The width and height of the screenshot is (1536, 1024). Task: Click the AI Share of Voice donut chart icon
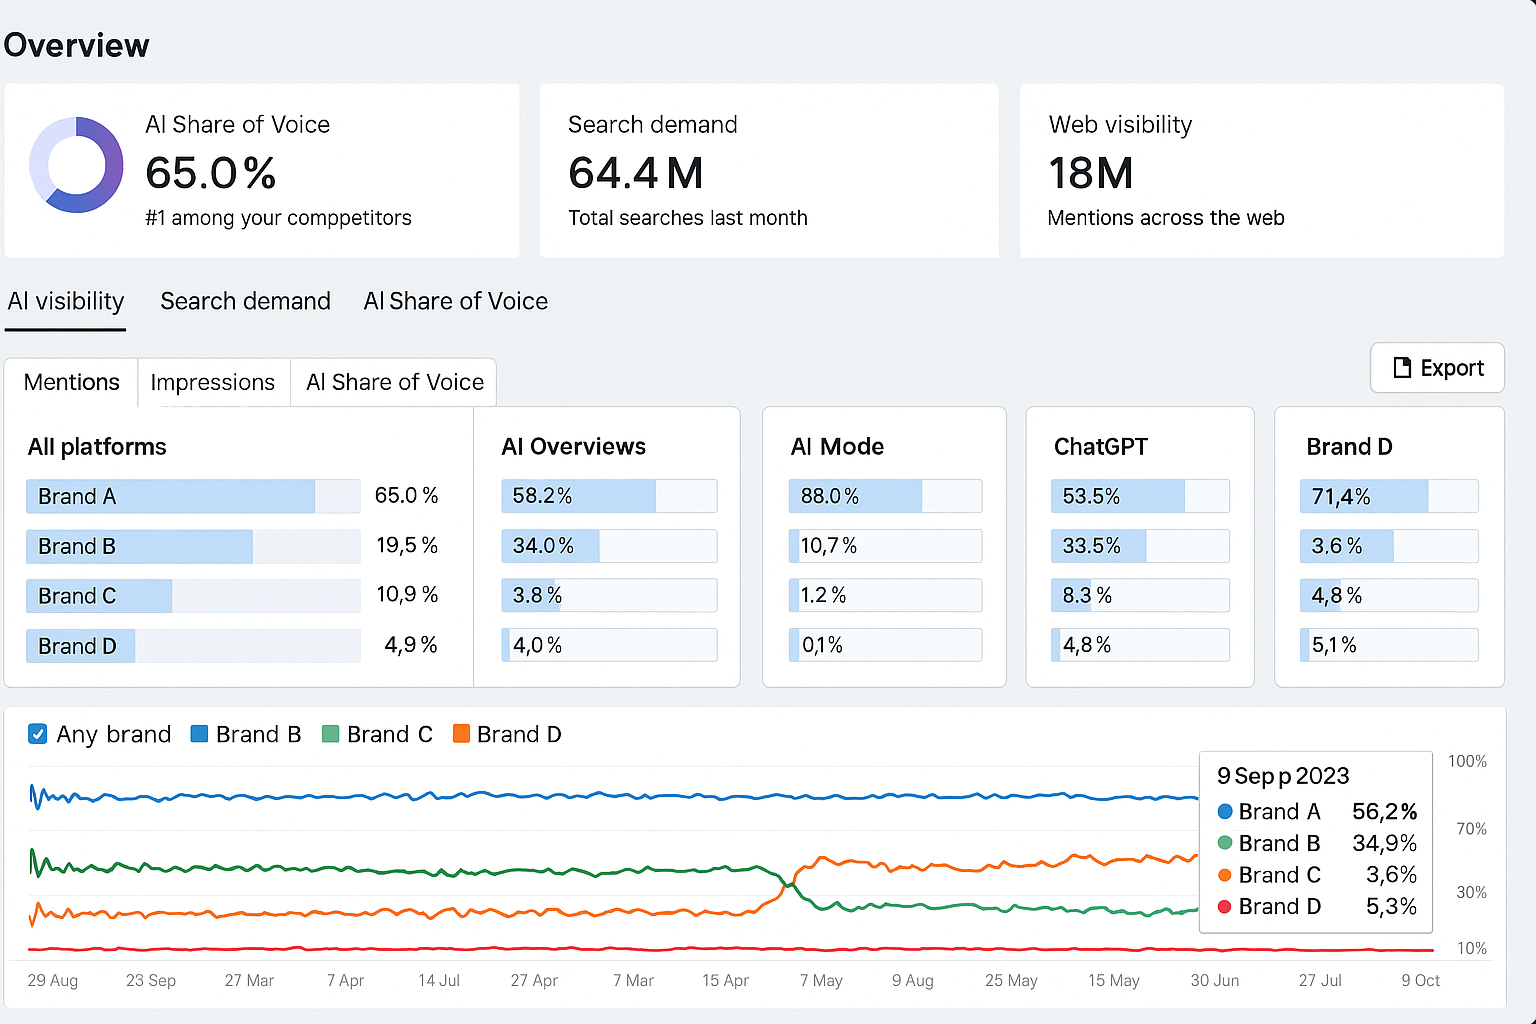pyautogui.click(x=76, y=165)
